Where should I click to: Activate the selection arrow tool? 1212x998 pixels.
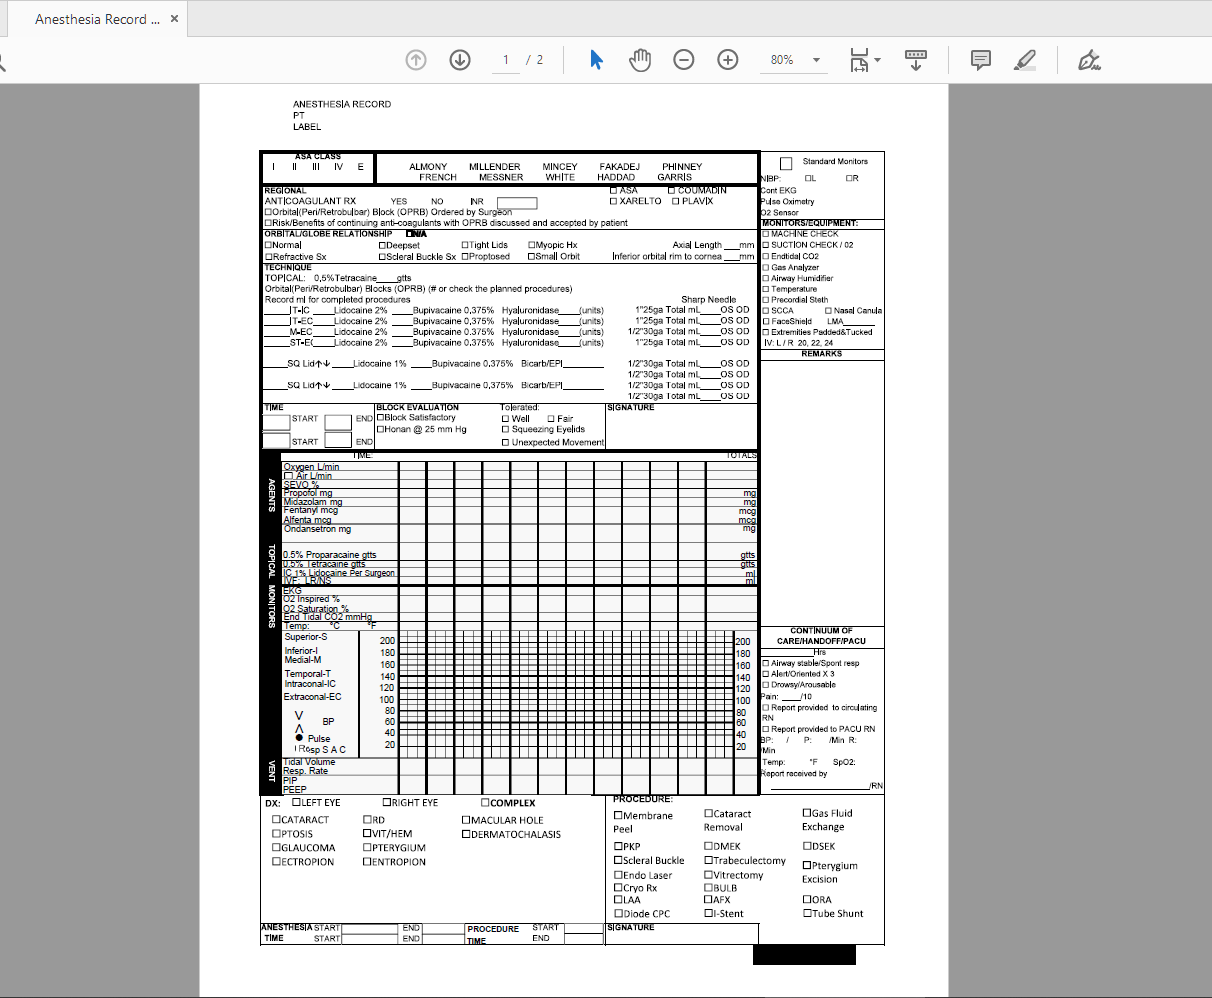(x=597, y=60)
